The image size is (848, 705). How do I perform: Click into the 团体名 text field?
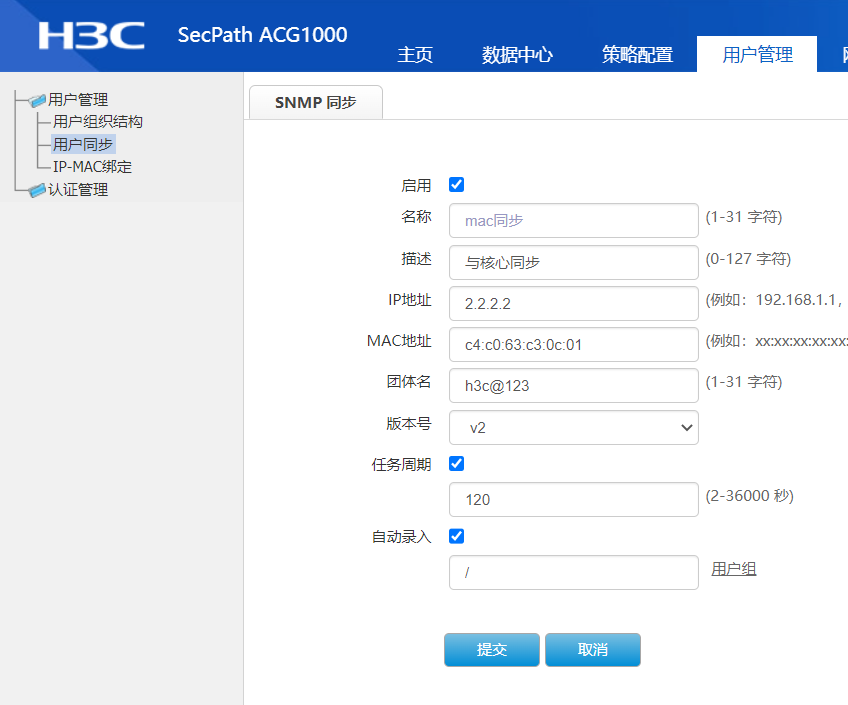(573, 385)
